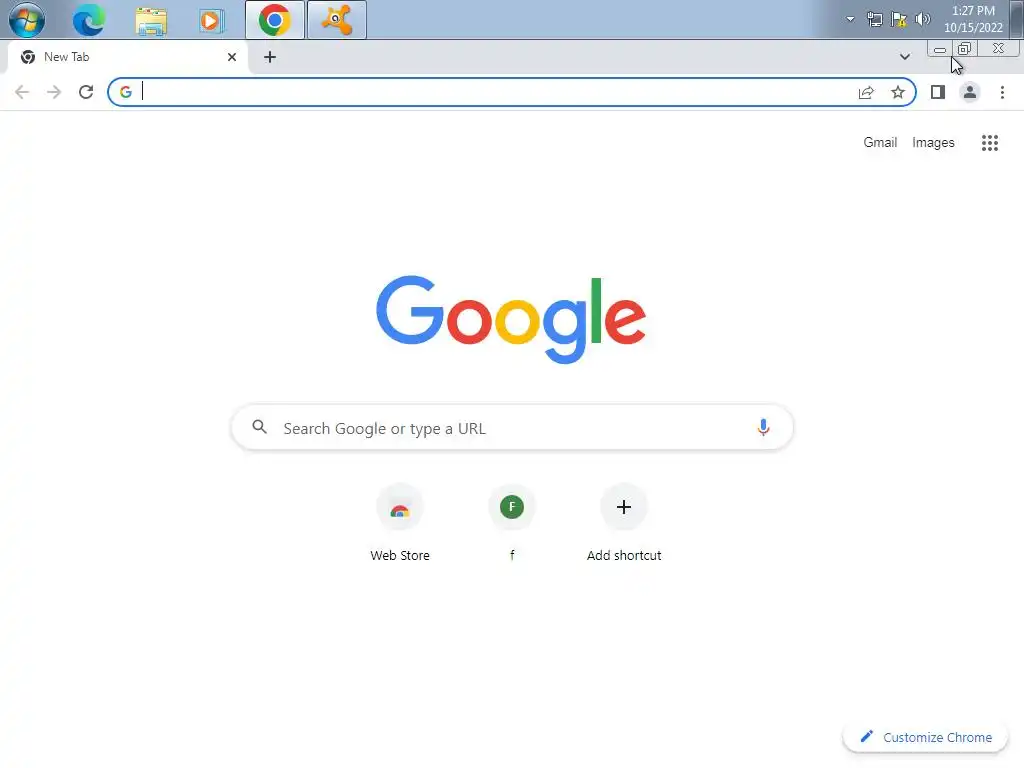The image size is (1024, 768).
Task: Launch Microsoft Edge from the taskbar
Action: 89,20
